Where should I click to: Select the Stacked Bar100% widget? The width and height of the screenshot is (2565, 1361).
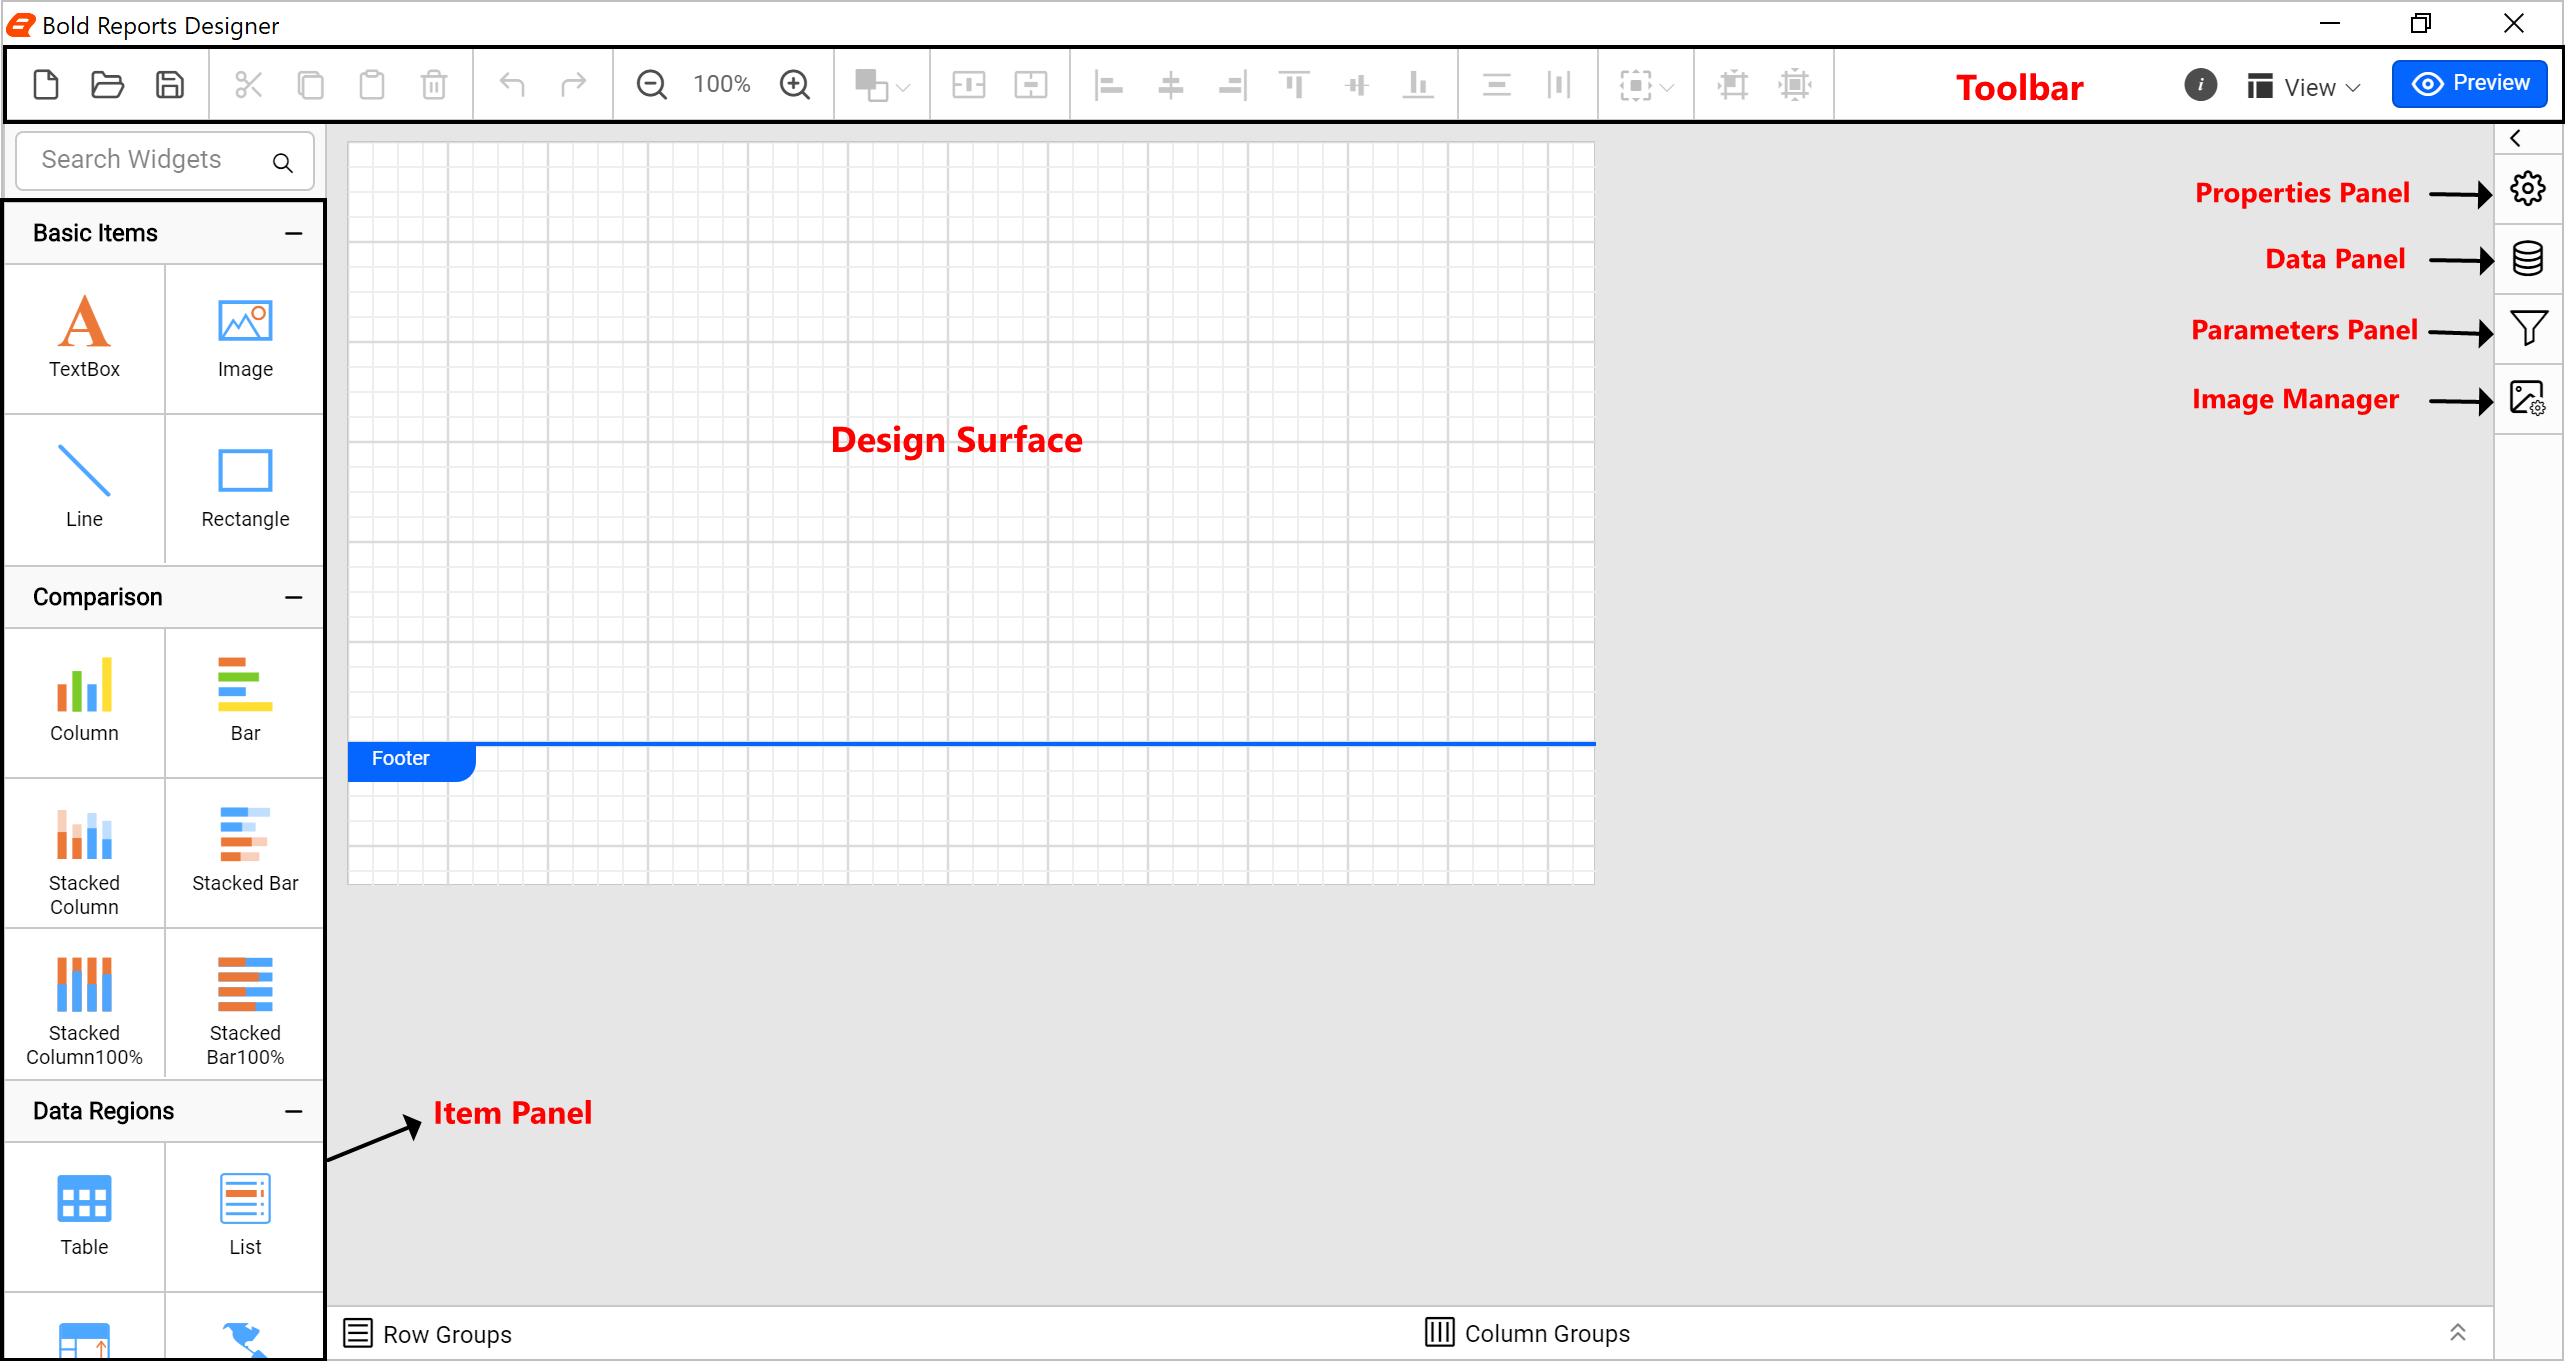tap(245, 1003)
